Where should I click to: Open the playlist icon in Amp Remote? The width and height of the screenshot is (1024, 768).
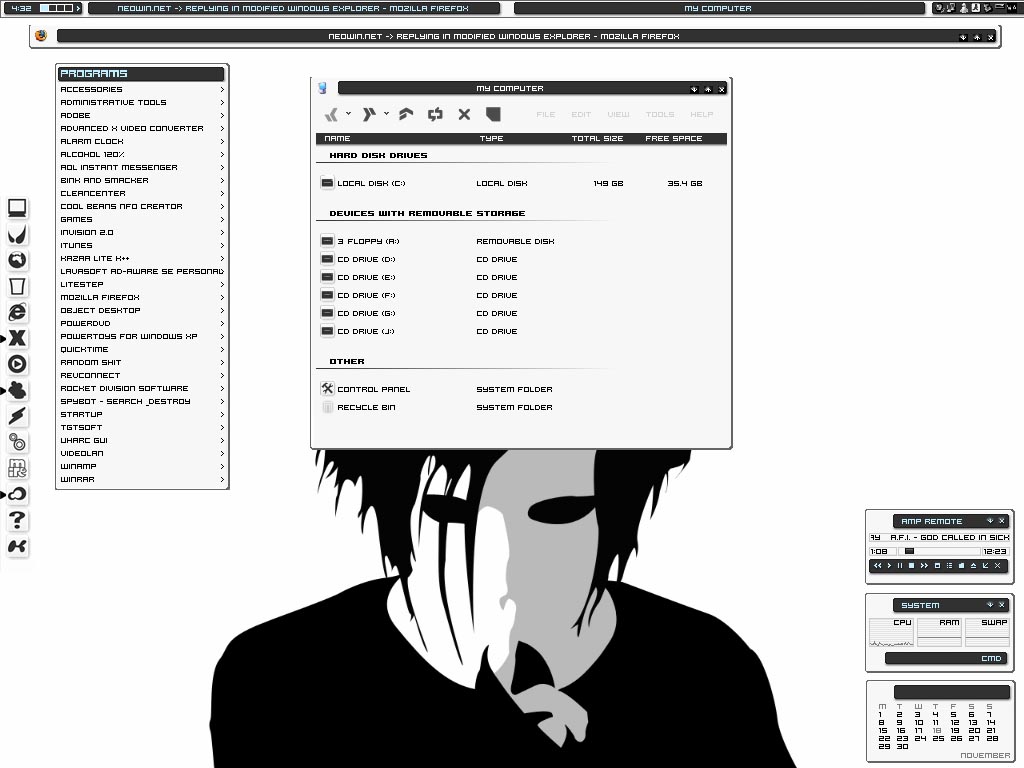click(x=950, y=566)
